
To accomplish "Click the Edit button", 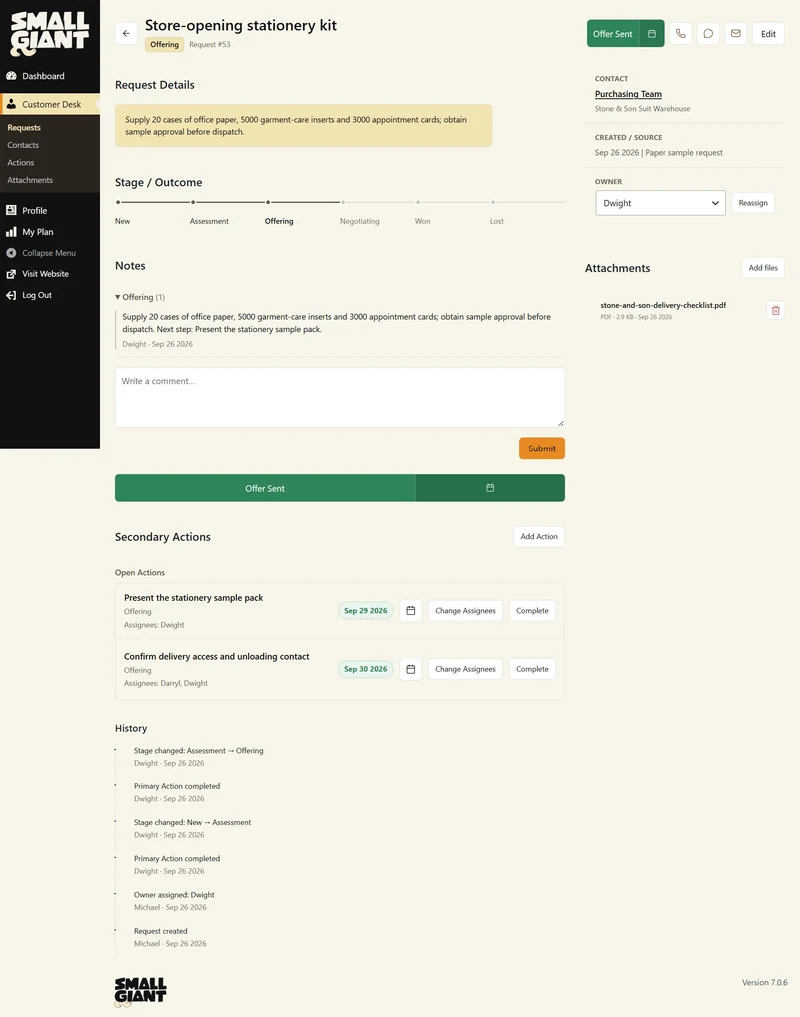I will click(768, 34).
